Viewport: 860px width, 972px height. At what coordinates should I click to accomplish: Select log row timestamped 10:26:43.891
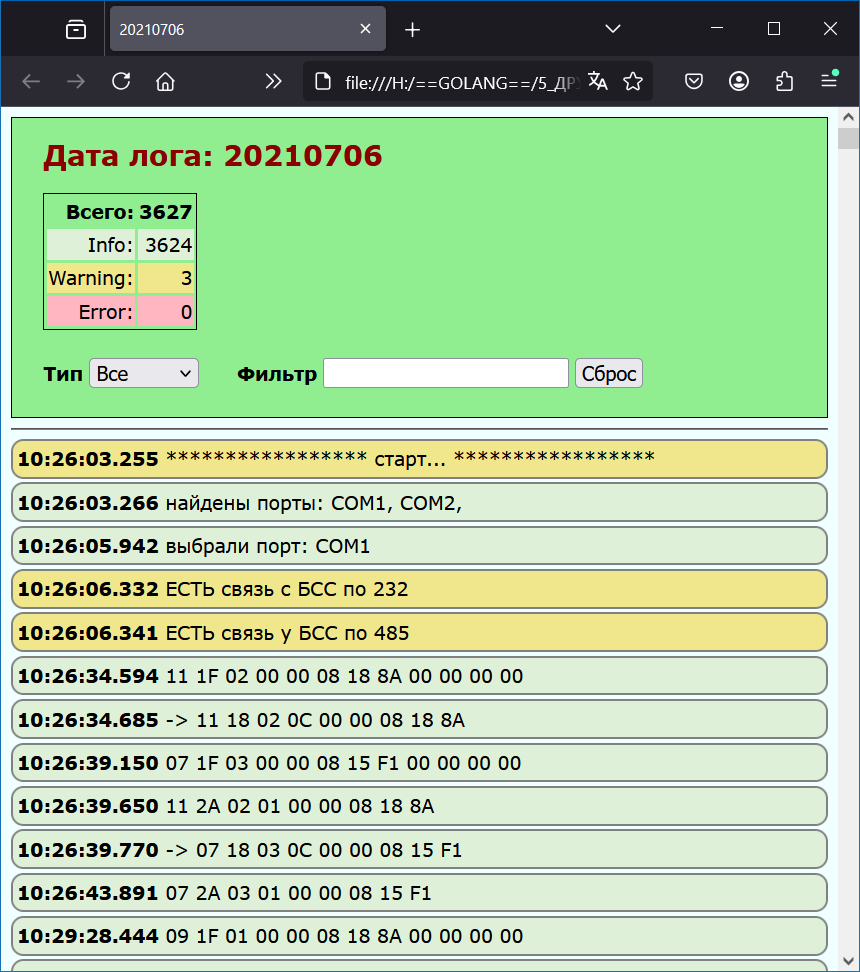(x=420, y=893)
